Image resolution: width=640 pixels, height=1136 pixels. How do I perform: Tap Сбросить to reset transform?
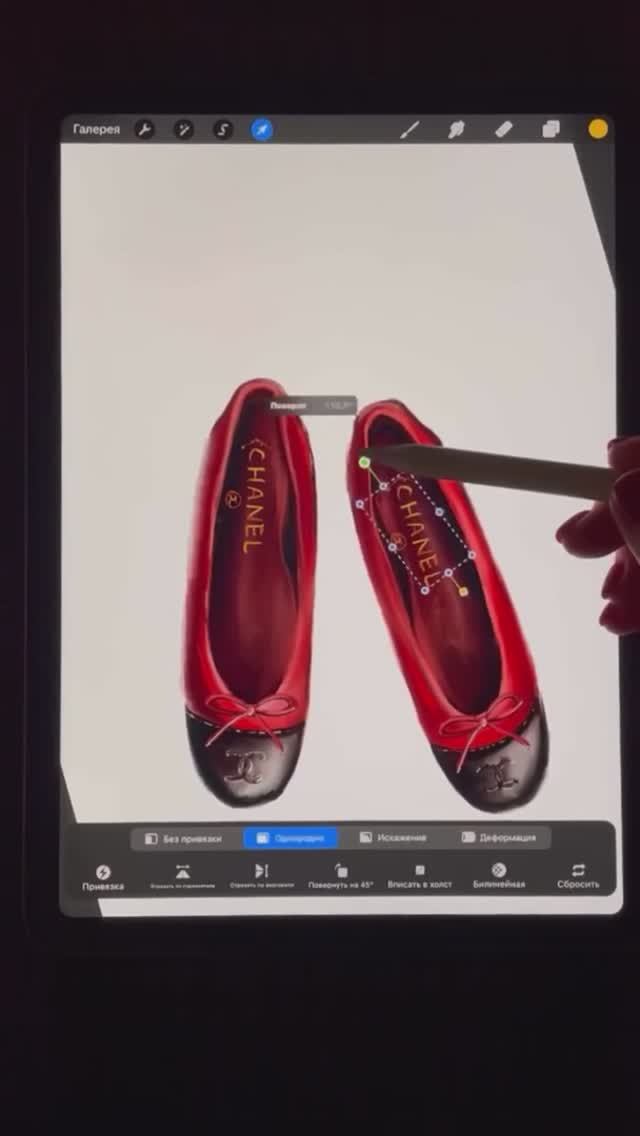point(578,876)
